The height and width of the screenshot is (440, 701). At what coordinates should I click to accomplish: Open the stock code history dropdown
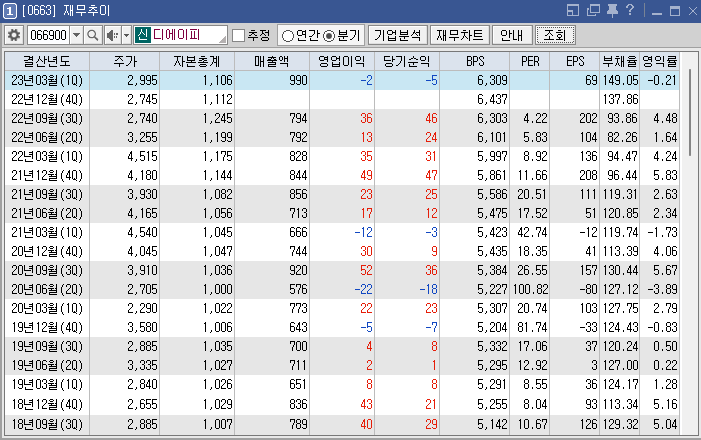77,35
